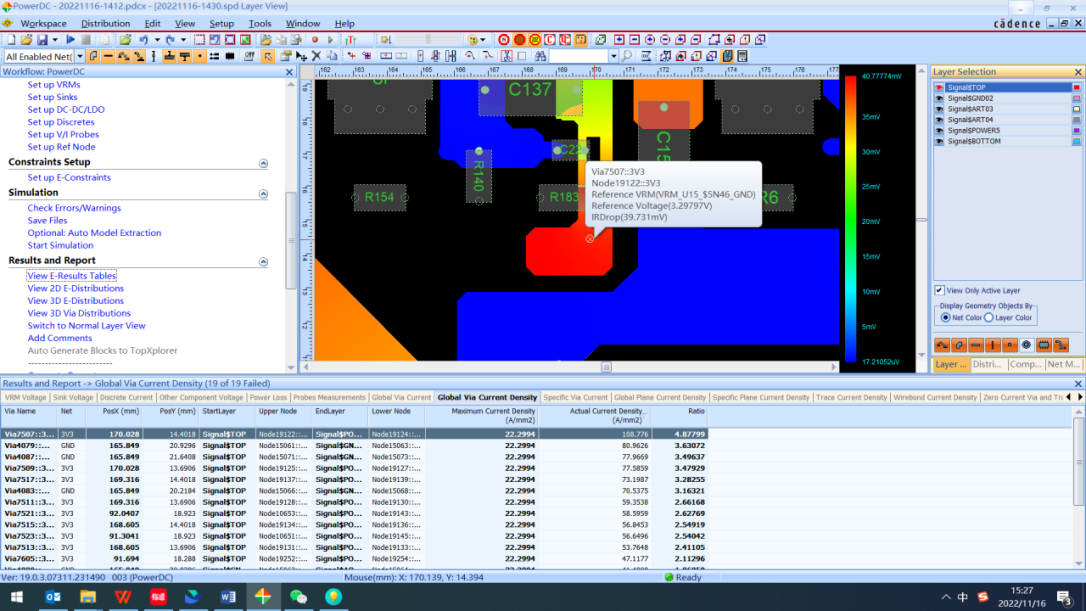
Task: Click Switch to Normal Layer View link
Action: point(86,326)
